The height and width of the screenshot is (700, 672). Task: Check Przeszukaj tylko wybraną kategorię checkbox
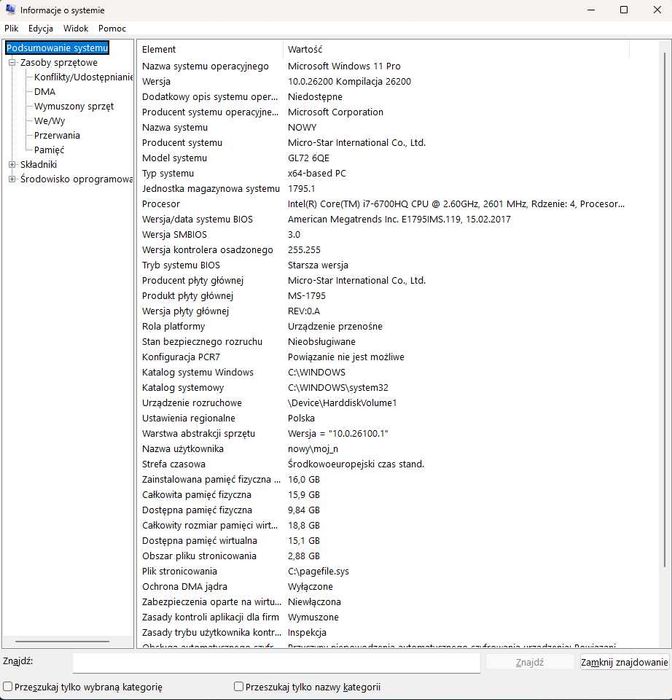[x=8, y=686]
